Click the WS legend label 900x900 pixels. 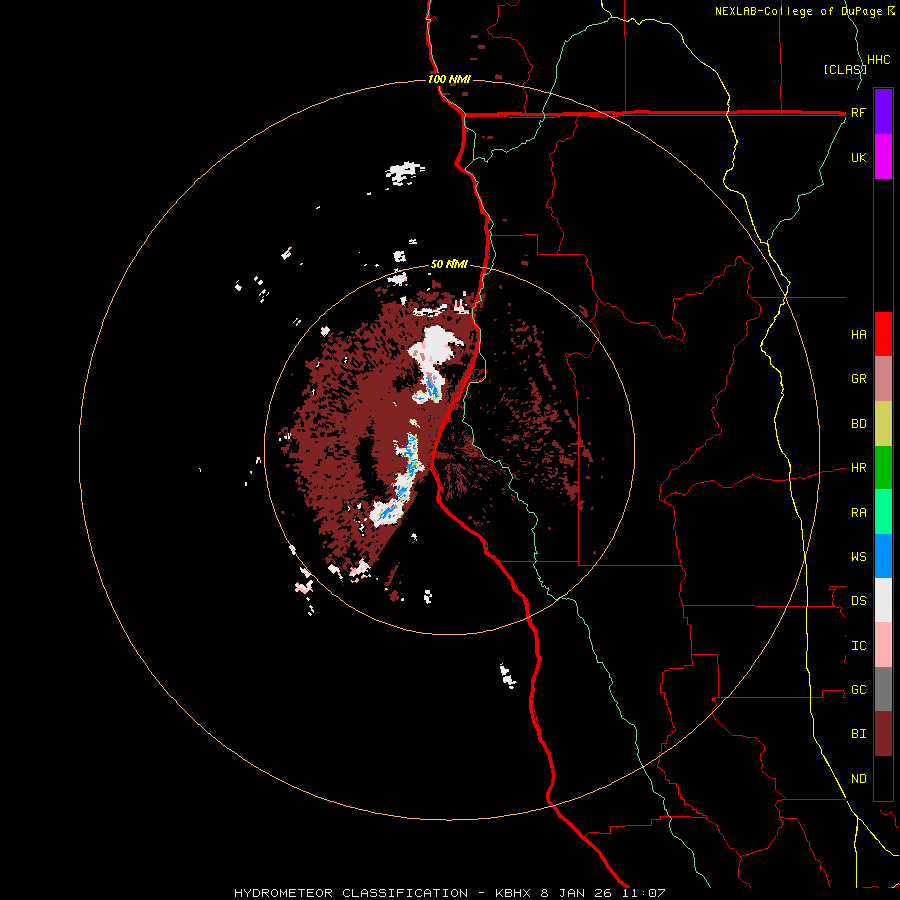point(858,557)
